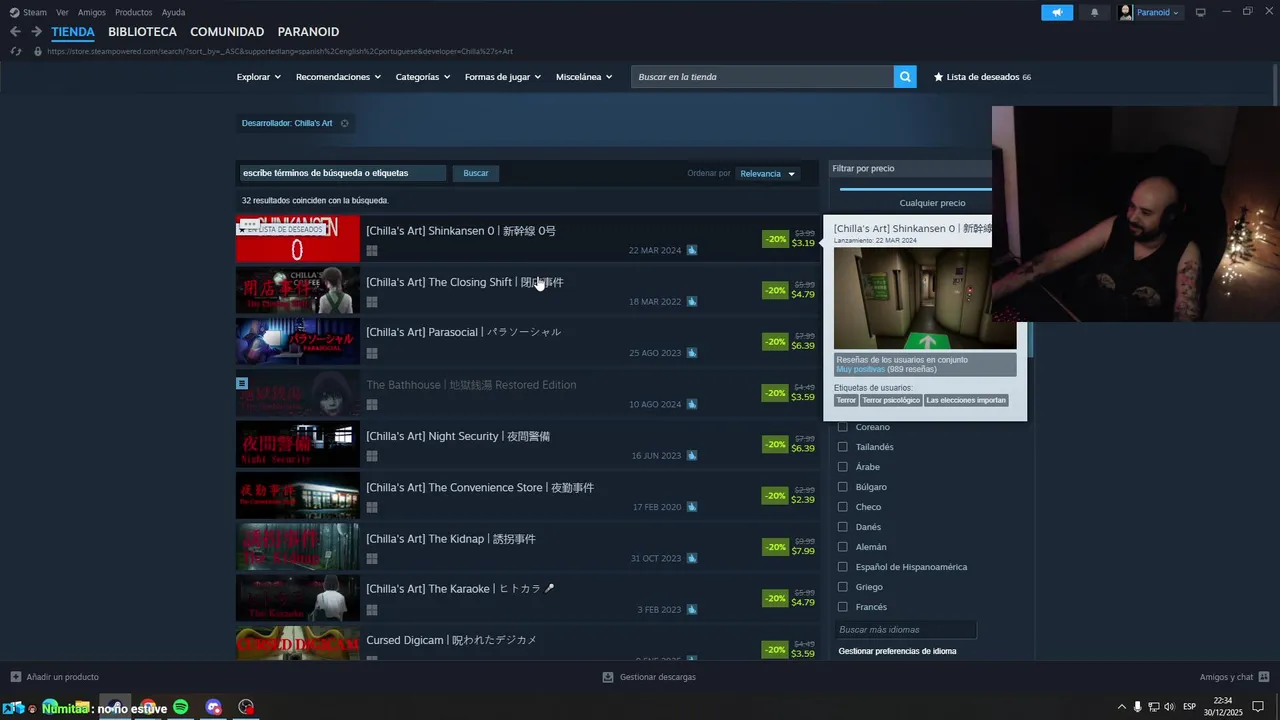Check the Búlgaro language checkbox
Viewport: 1280px width, 720px height.
tap(842, 487)
